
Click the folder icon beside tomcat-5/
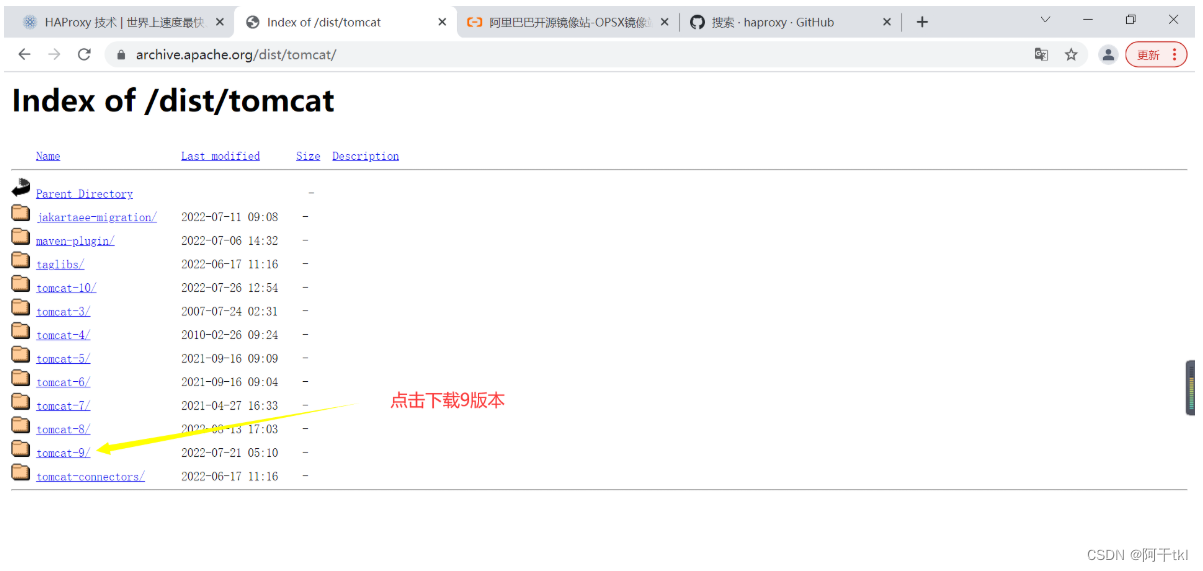coord(20,354)
